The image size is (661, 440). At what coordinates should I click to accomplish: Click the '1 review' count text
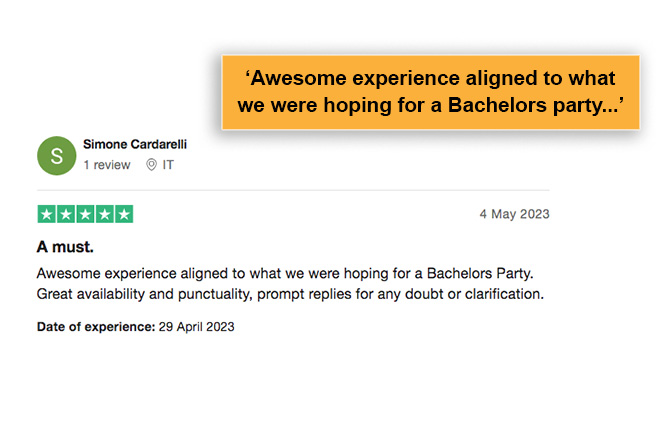coord(107,165)
